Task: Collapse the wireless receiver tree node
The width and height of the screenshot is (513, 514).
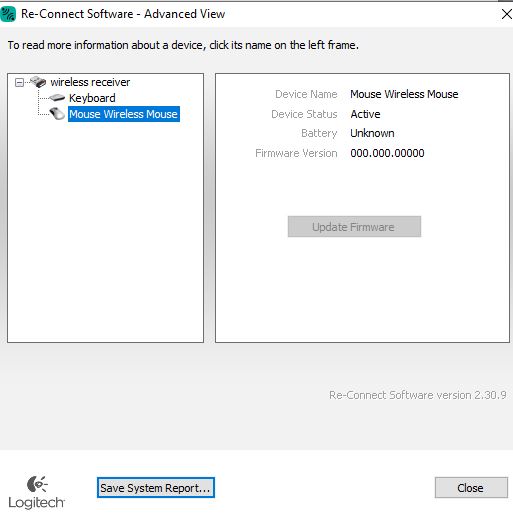Action: (20, 82)
